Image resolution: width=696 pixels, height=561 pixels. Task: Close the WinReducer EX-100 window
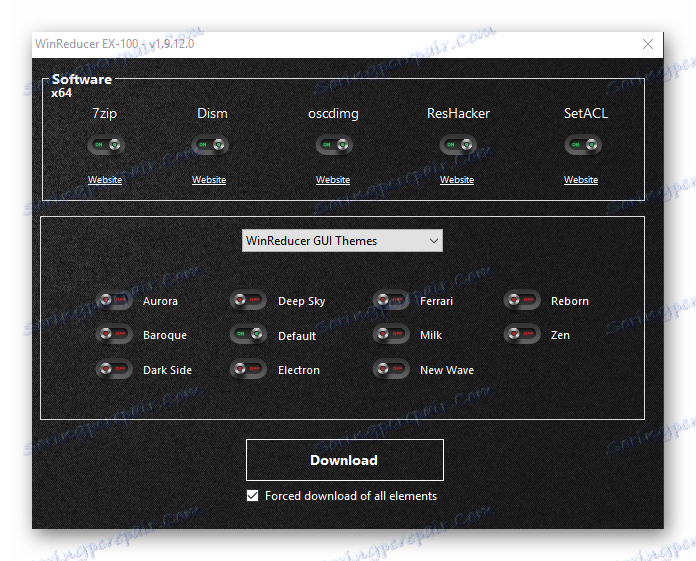pyautogui.click(x=648, y=44)
